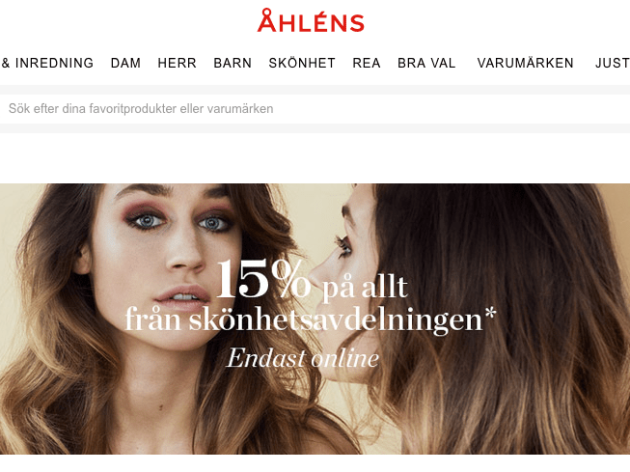The image size is (630, 472).
Task: Select BRA VAL in navigation
Action: (x=426, y=63)
